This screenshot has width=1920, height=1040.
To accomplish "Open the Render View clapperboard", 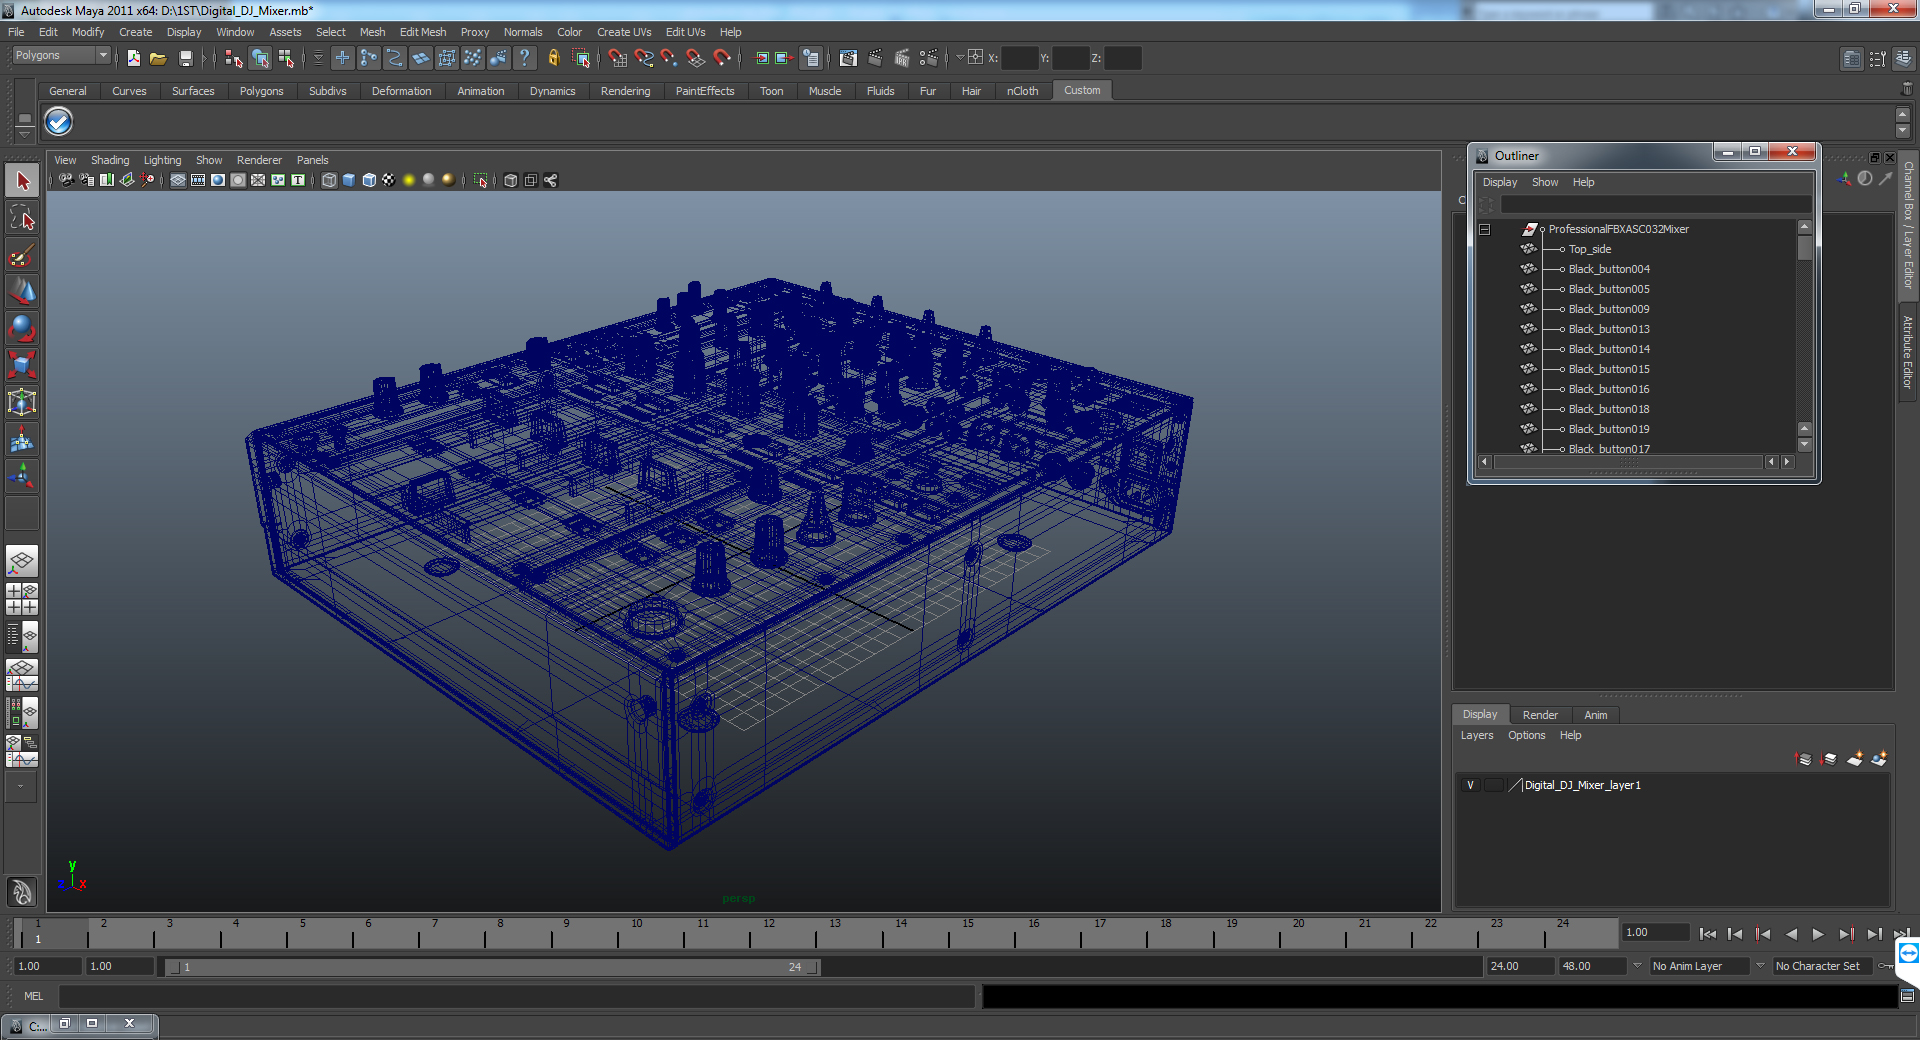I will pos(848,58).
